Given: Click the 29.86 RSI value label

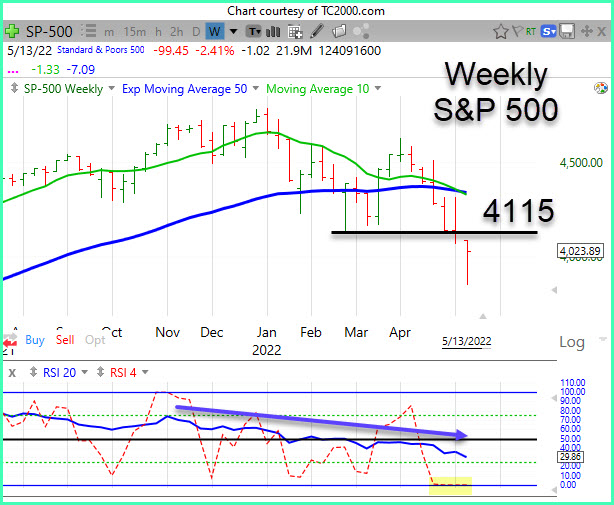Looking at the screenshot, I should pos(570,456).
